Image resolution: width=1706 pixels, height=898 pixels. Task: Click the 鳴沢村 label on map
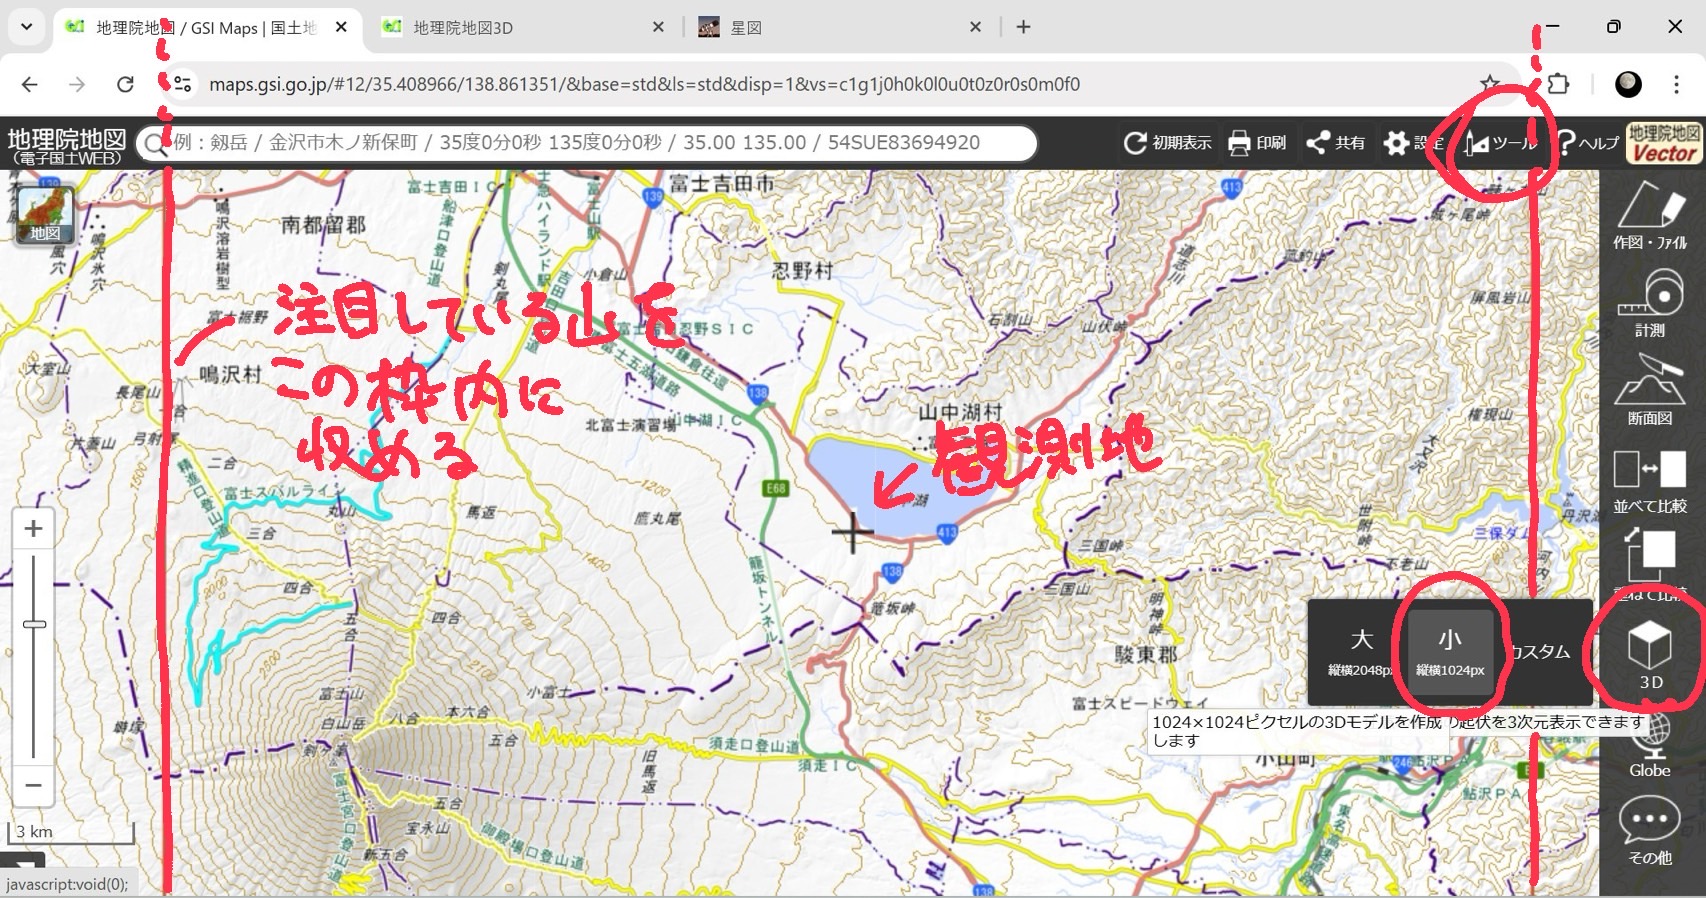coord(231,374)
